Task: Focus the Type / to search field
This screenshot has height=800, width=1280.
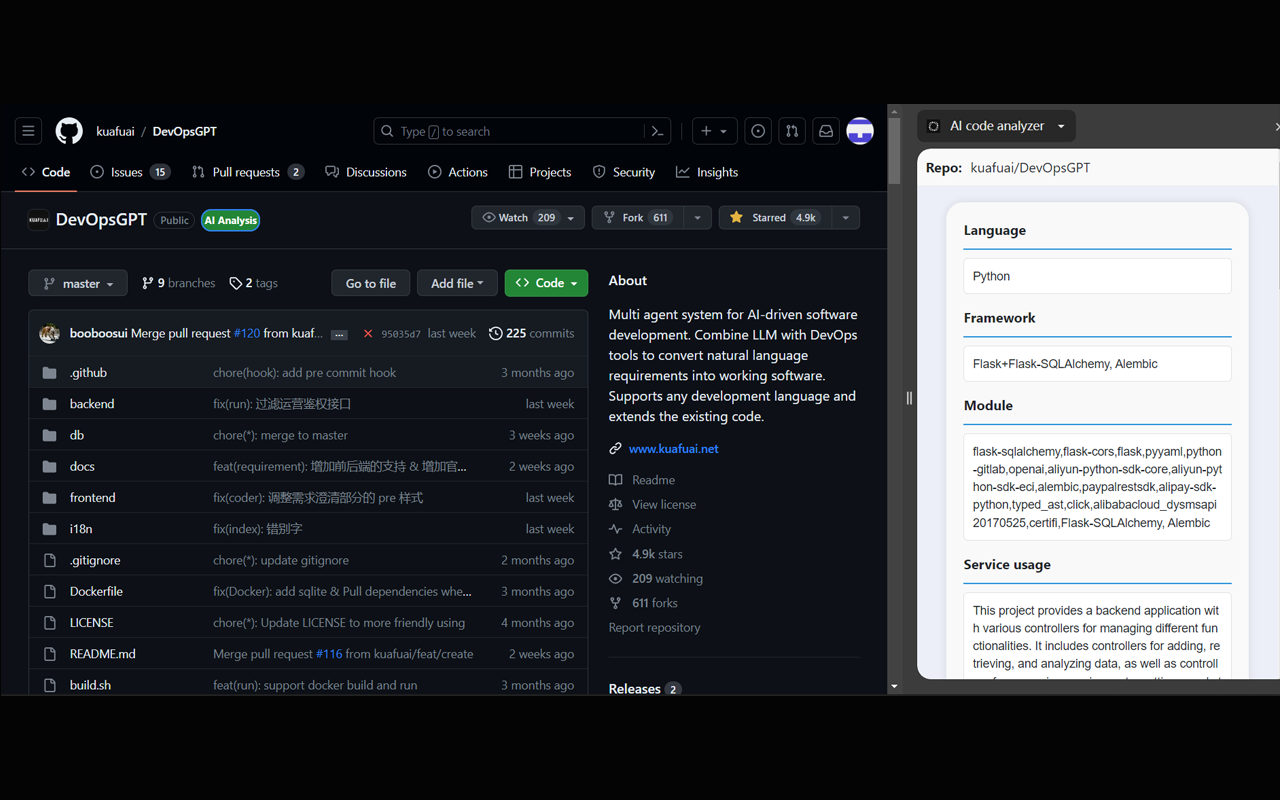Action: tap(521, 131)
